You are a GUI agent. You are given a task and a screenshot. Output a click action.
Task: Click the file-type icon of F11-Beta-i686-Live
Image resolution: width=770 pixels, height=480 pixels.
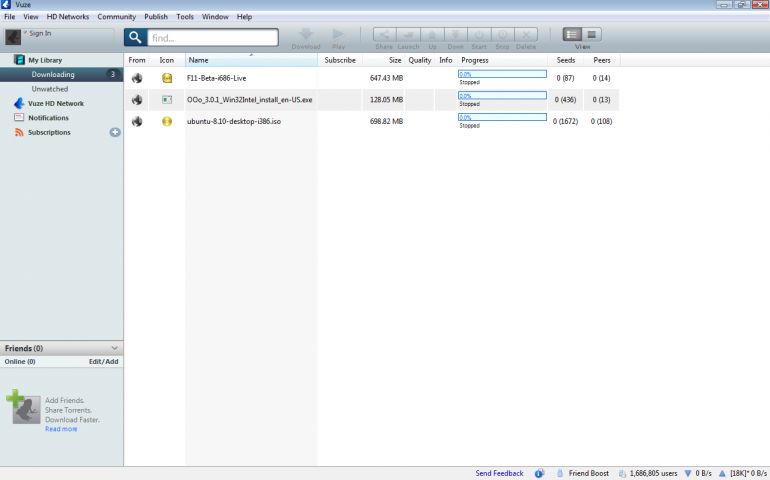pos(167,78)
